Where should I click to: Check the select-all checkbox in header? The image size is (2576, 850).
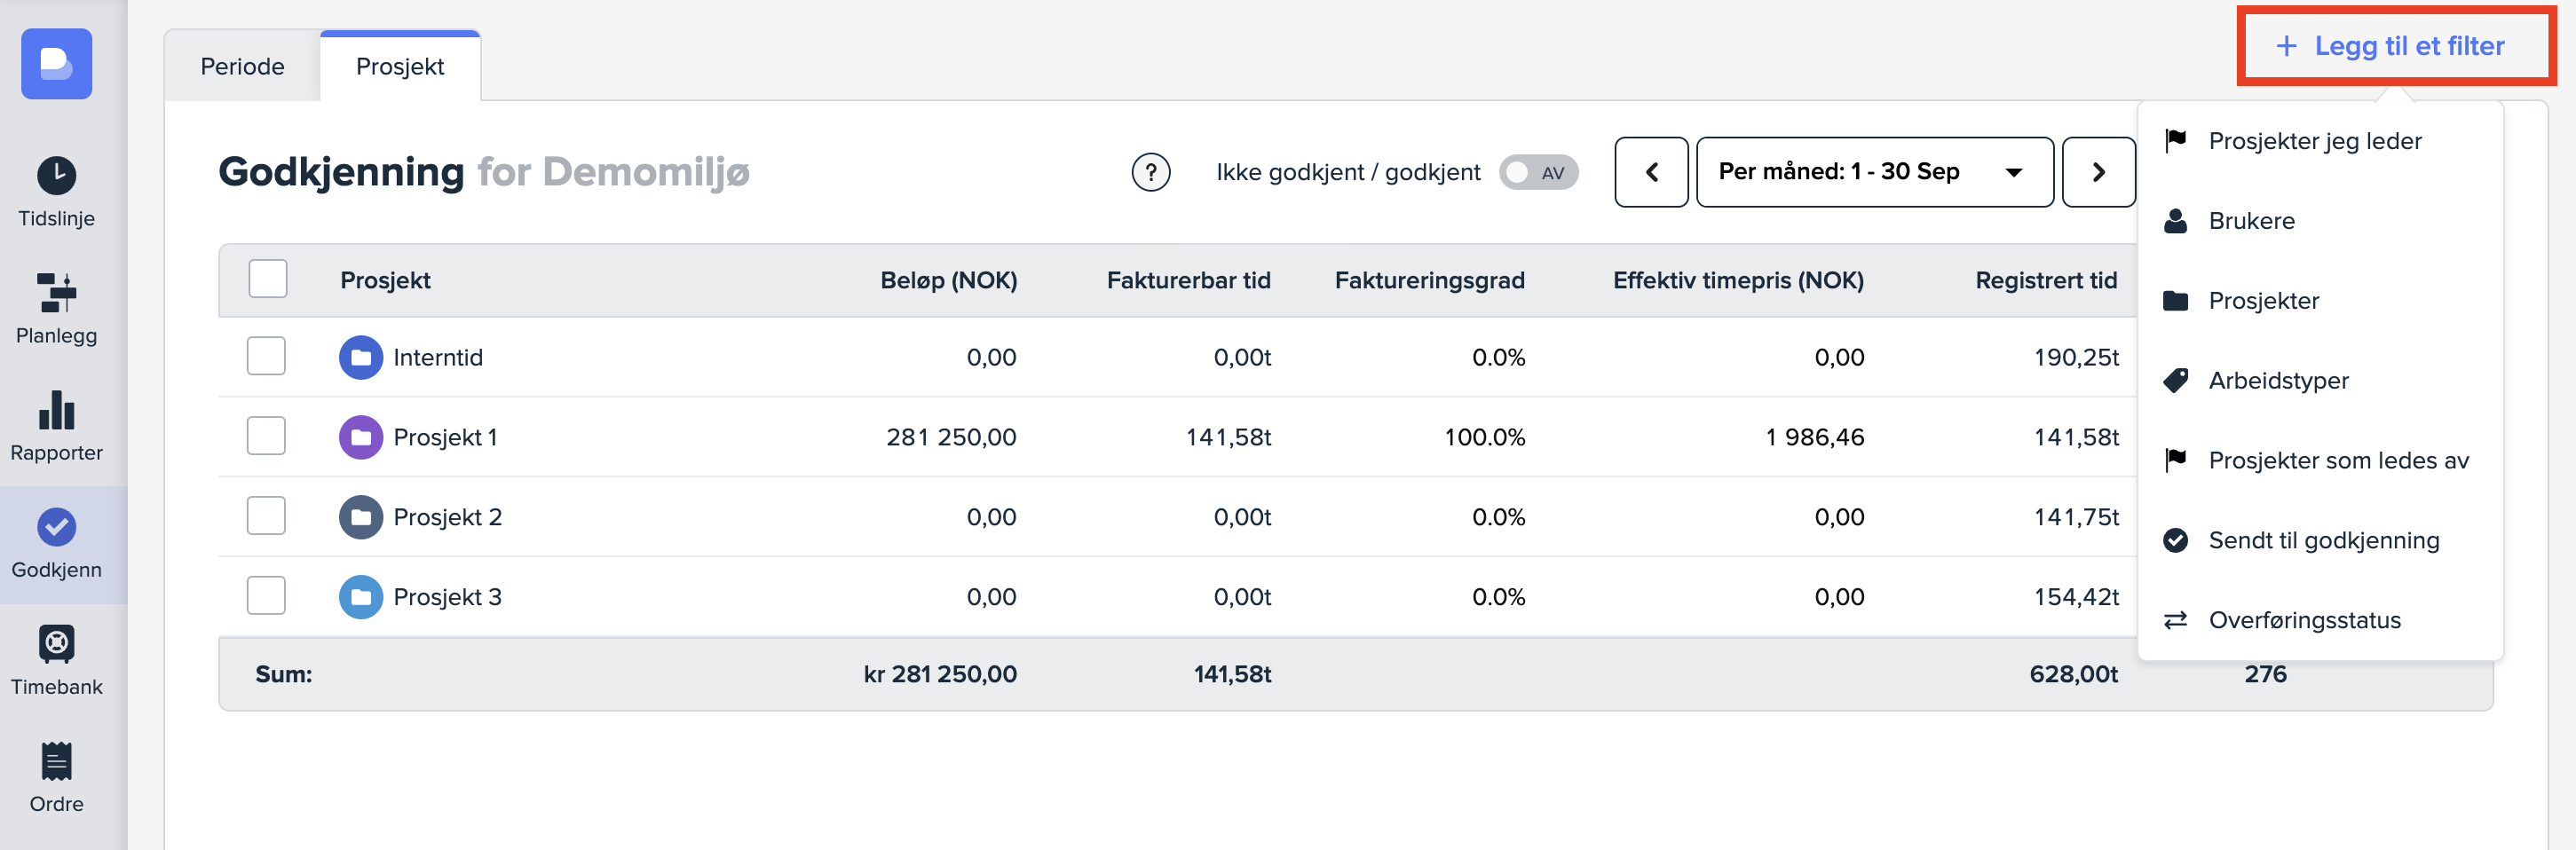point(267,279)
